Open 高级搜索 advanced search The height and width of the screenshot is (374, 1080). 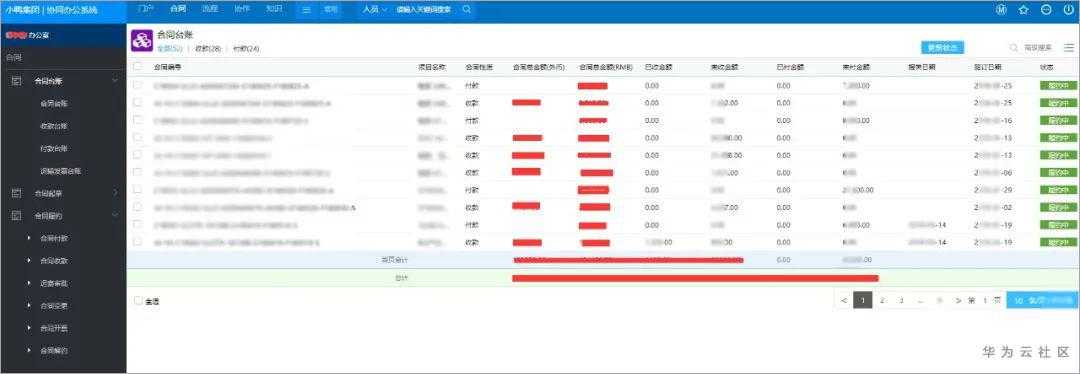(1037, 48)
